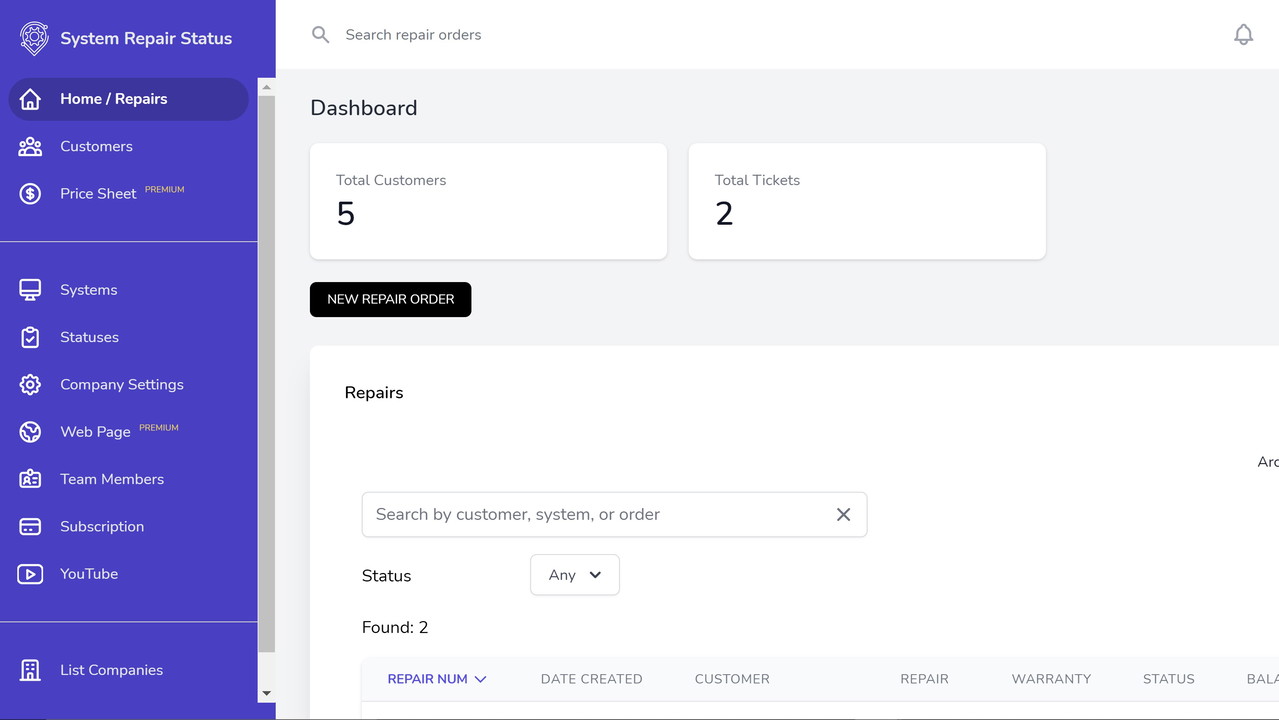The height and width of the screenshot is (720, 1279).
Task: Open the Subscription menu item
Action: [x=101, y=527]
